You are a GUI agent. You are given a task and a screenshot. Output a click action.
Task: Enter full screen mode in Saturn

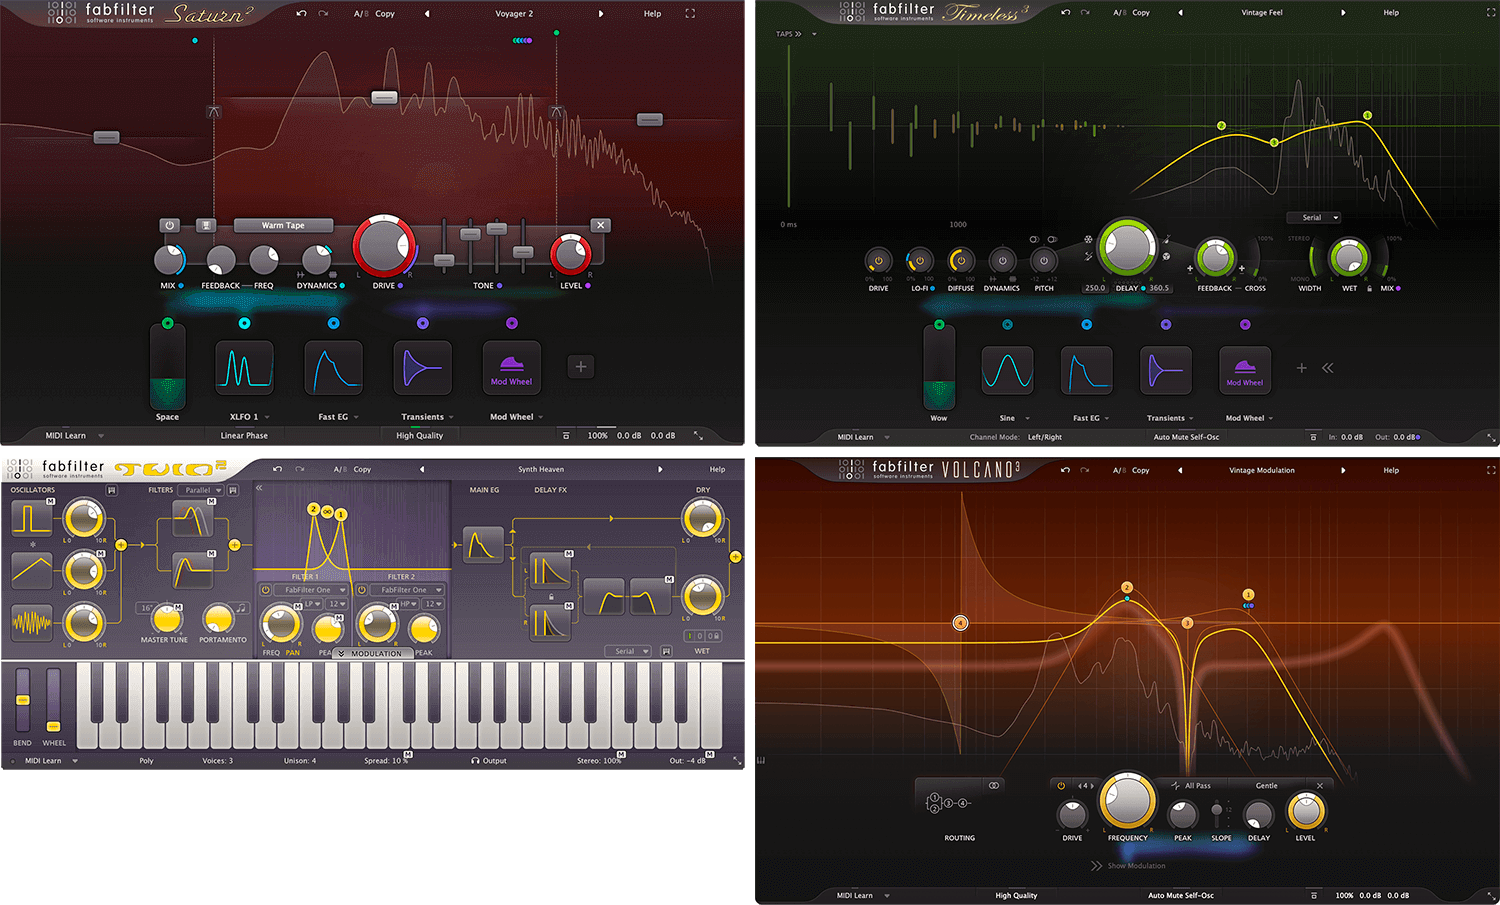[690, 14]
